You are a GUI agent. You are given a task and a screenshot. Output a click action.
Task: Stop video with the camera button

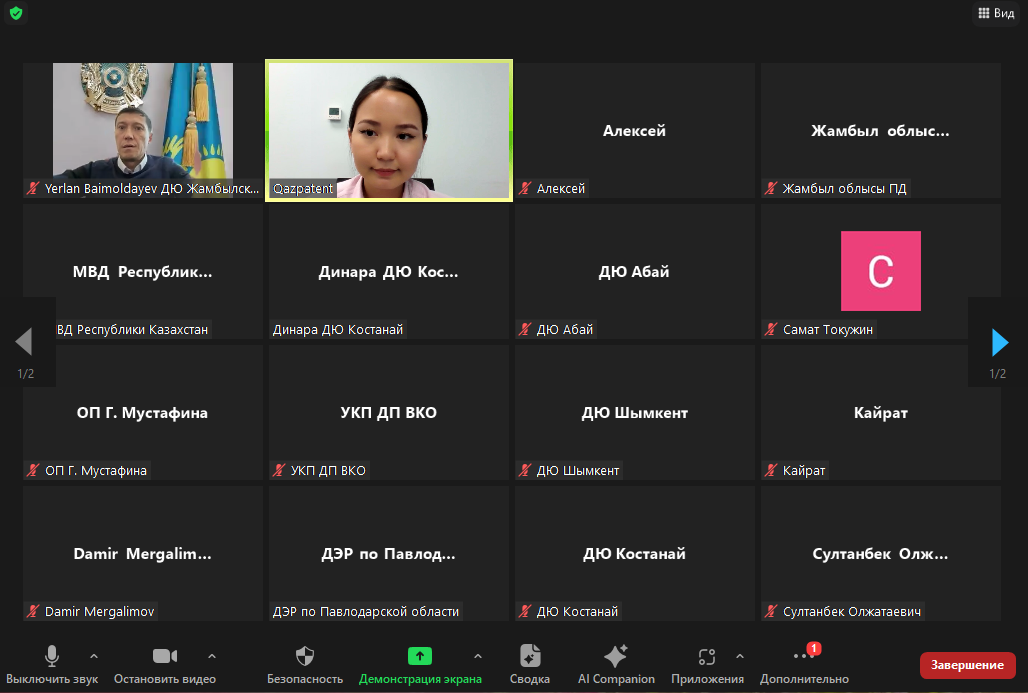[x=165, y=657]
